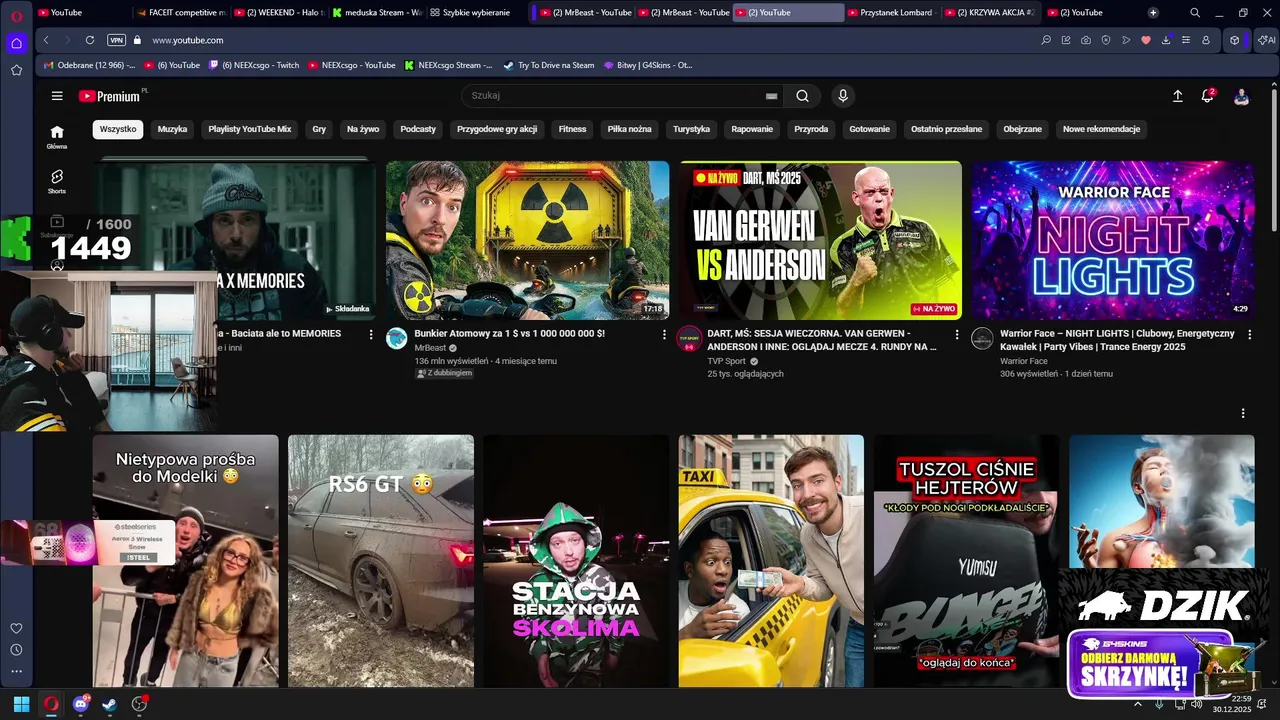Open the Aria AI button in Opera toolbar
1280x720 pixels.
coord(1267,40)
